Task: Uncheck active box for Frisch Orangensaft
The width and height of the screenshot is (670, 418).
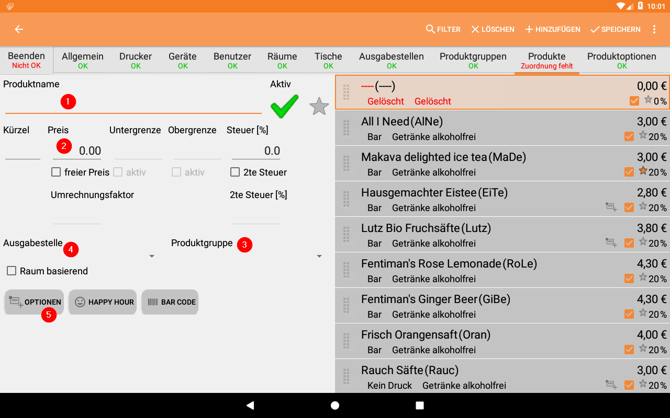Action: click(629, 350)
